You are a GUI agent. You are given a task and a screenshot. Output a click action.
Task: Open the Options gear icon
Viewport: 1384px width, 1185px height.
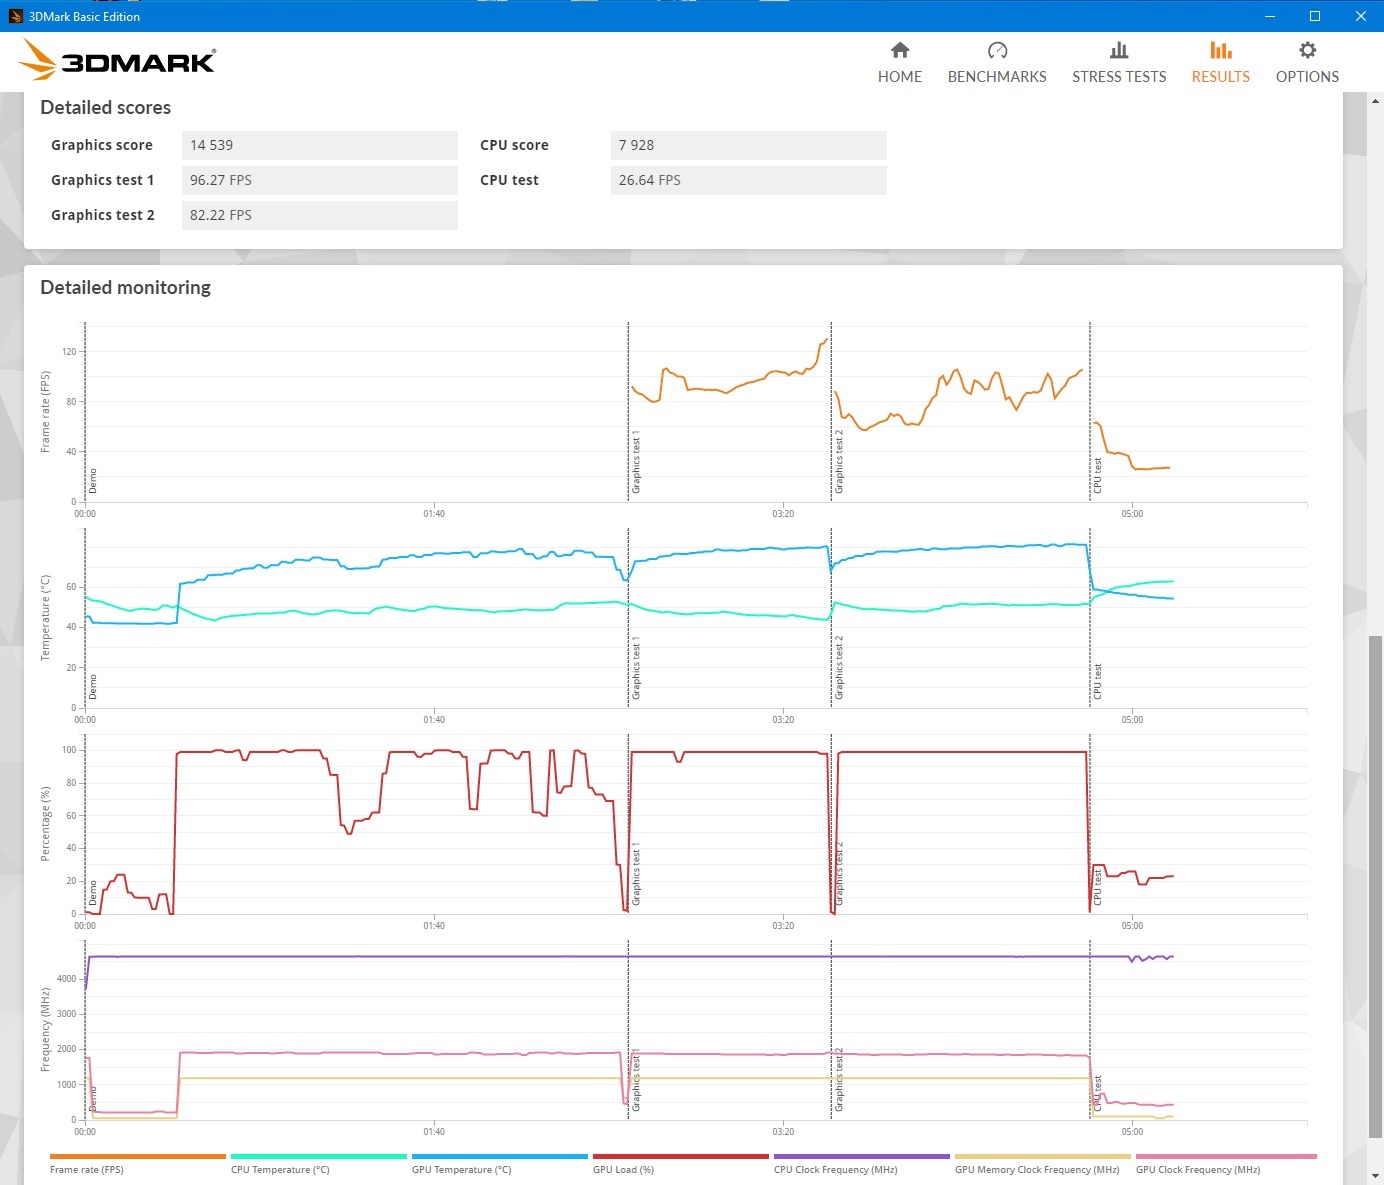click(x=1307, y=50)
